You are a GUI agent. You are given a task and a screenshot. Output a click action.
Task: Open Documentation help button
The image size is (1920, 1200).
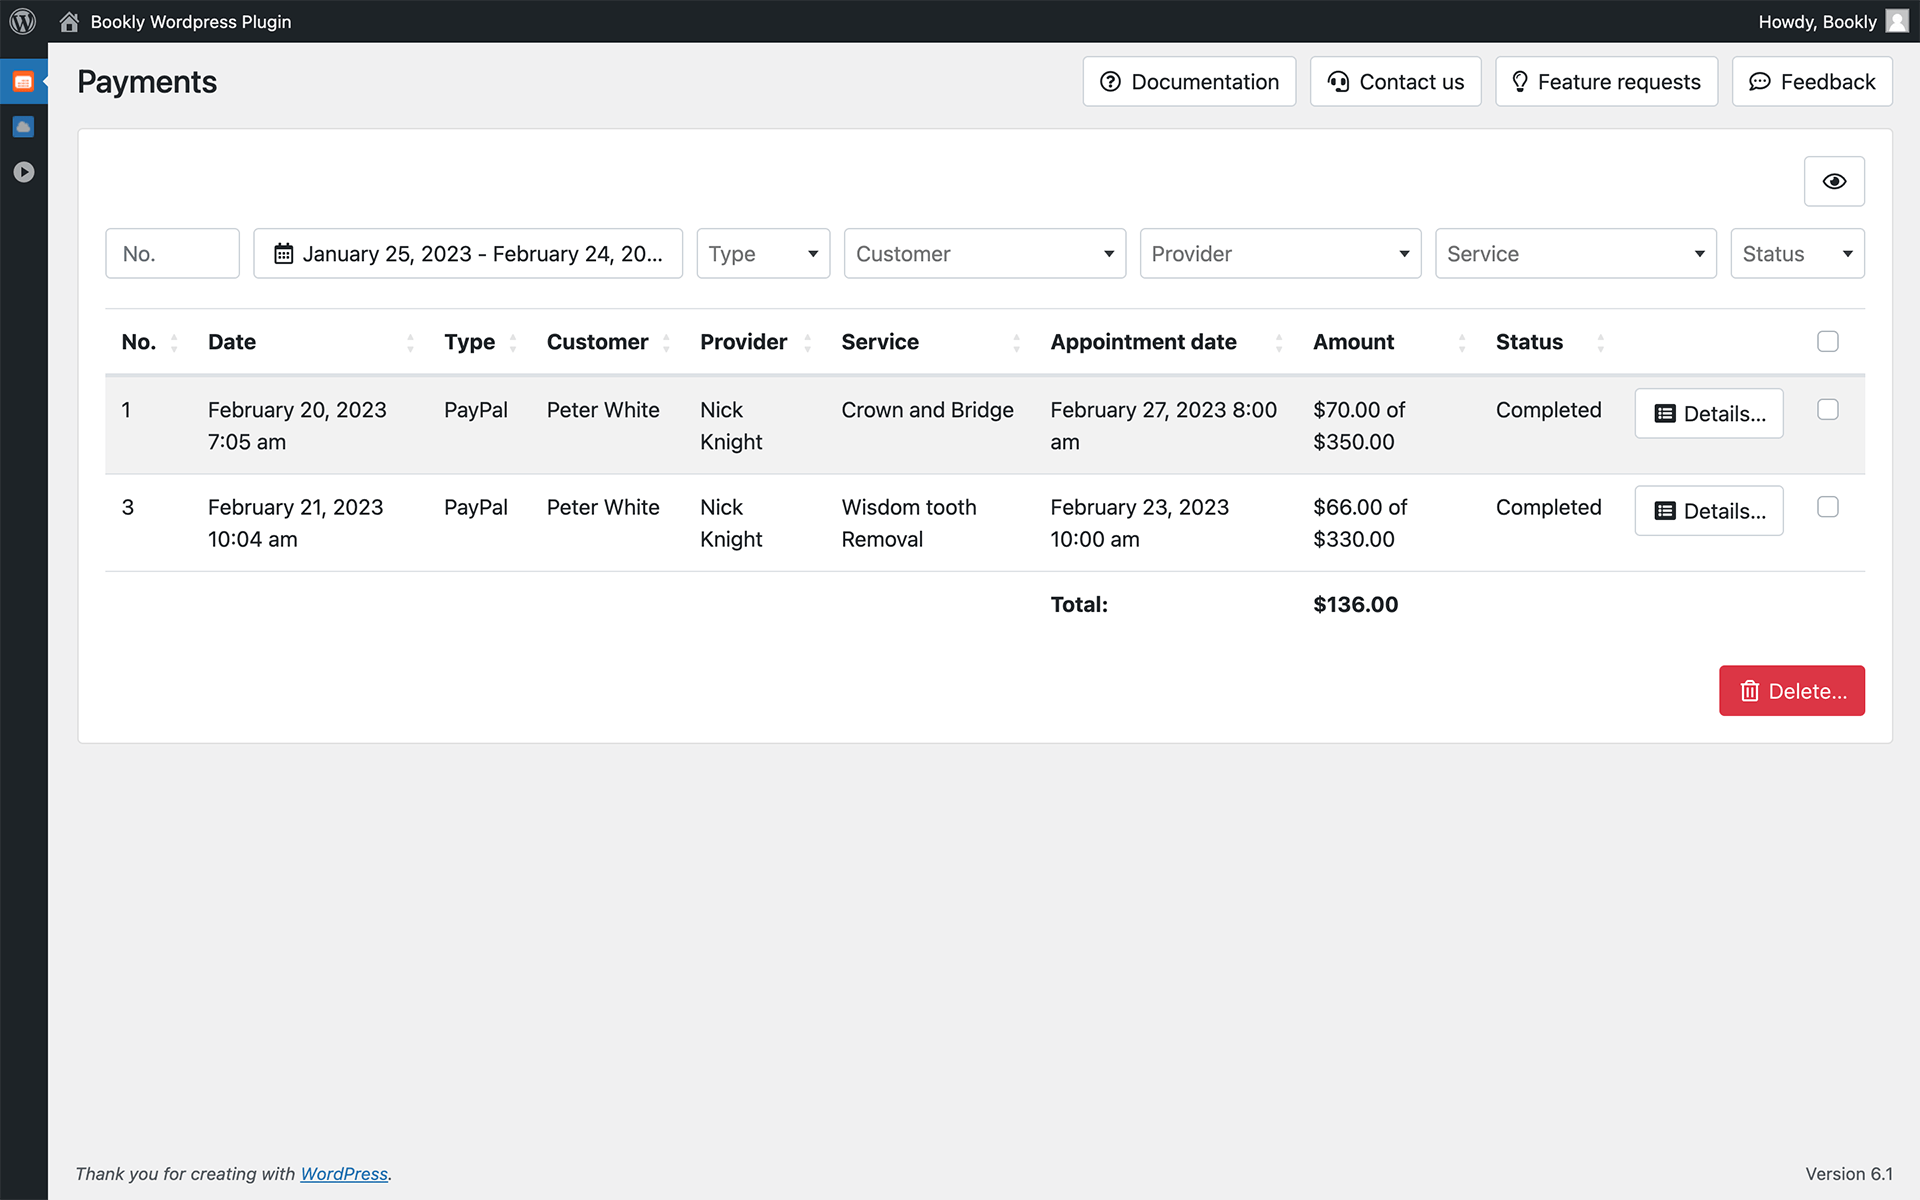1189,82
